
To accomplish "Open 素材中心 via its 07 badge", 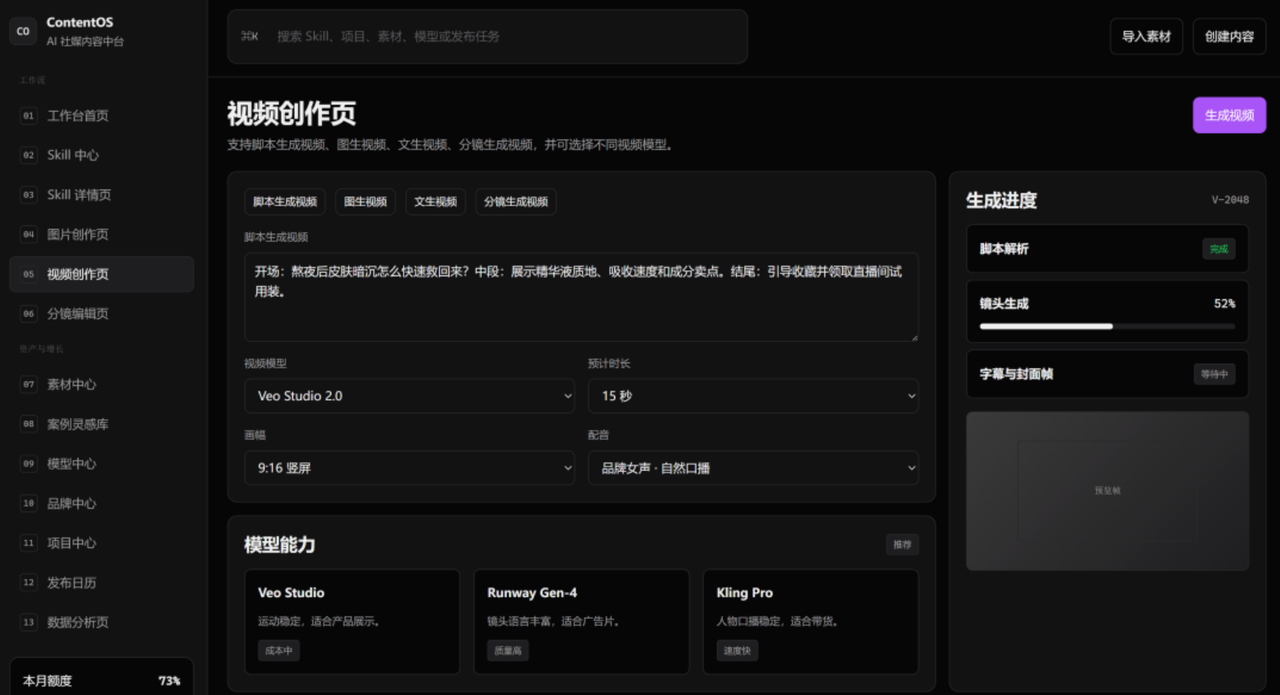I will pyautogui.click(x=28, y=384).
